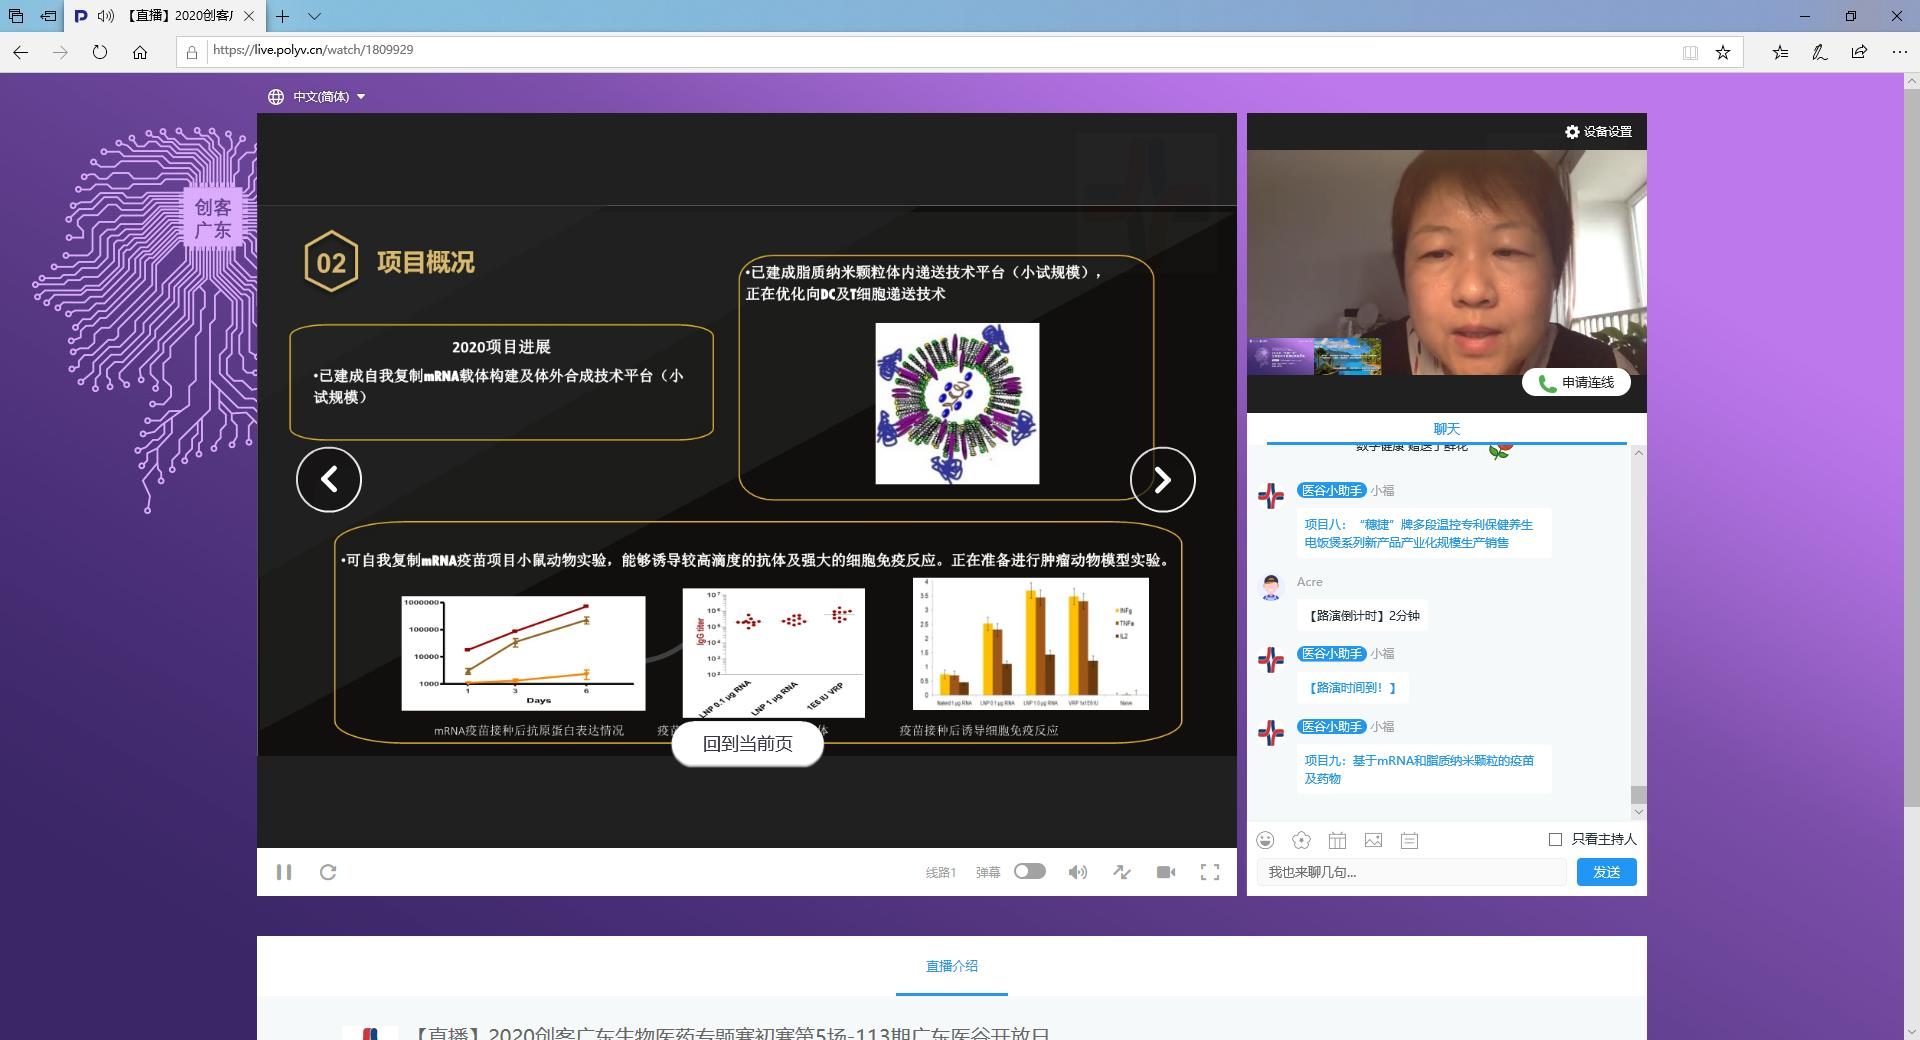
Task: Open the emoji picker in chat
Action: [x=1266, y=840]
